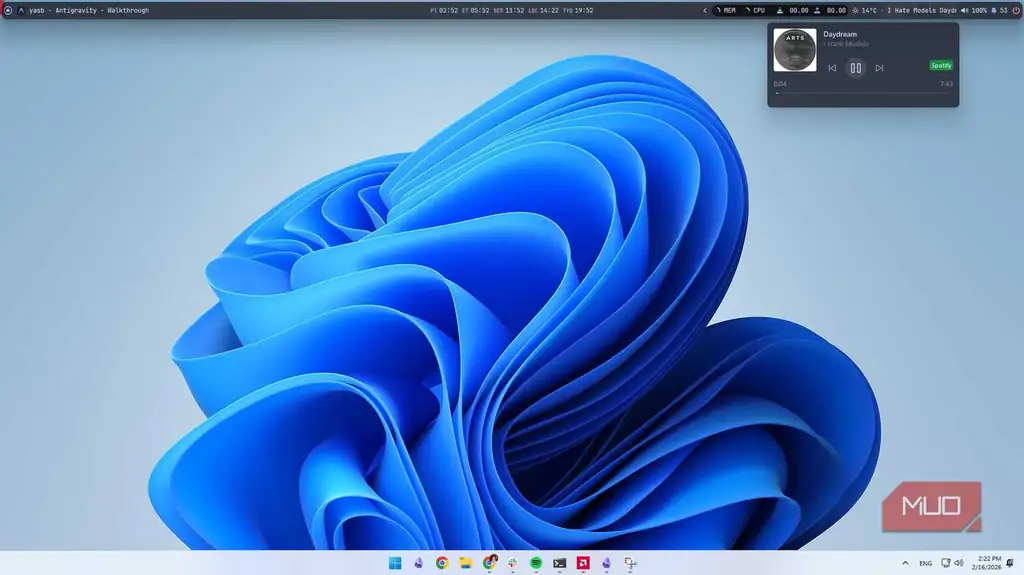This screenshot has height=575, width=1024.
Task: Open the Windows Start menu
Action: pyautogui.click(x=395, y=563)
